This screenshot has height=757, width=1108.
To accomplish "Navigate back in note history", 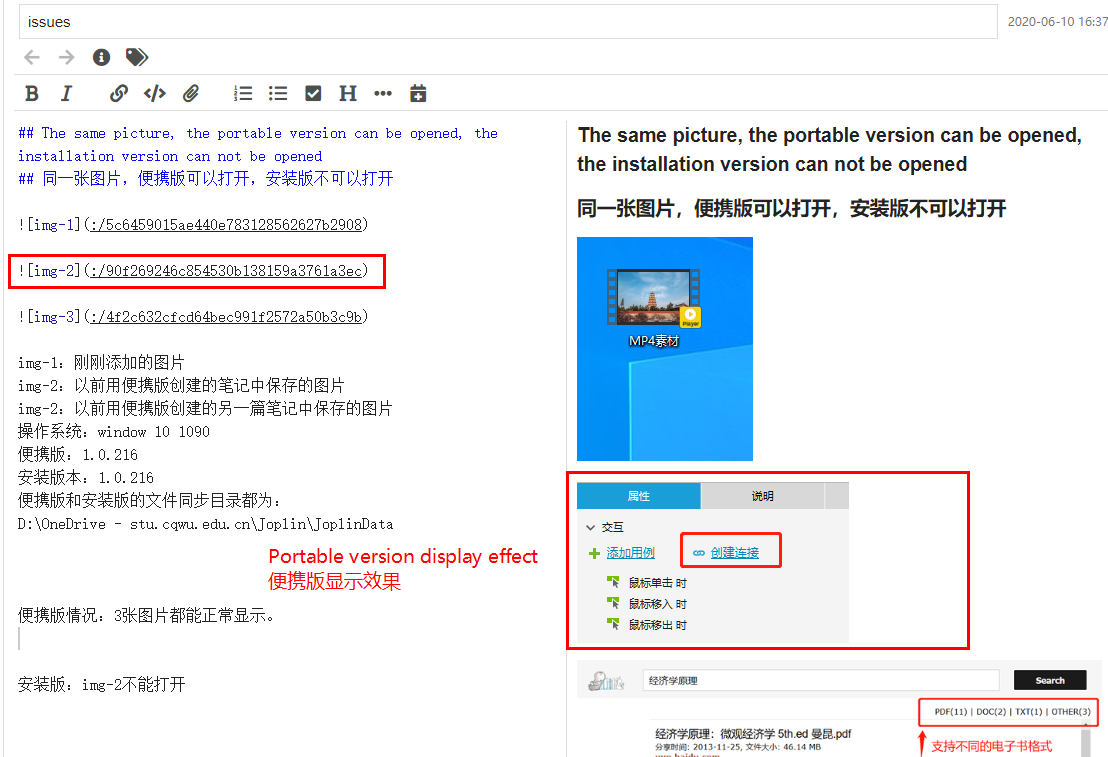I will pyautogui.click(x=33, y=57).
